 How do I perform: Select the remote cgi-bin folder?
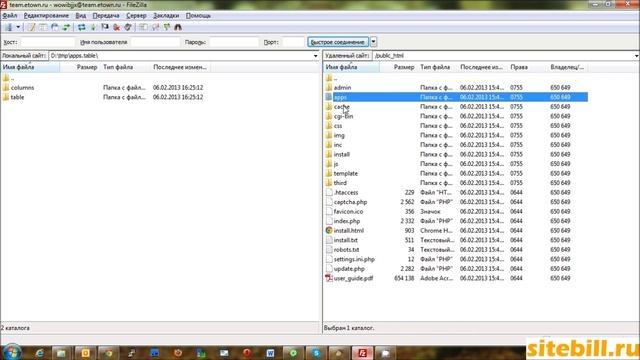[343, 116]
